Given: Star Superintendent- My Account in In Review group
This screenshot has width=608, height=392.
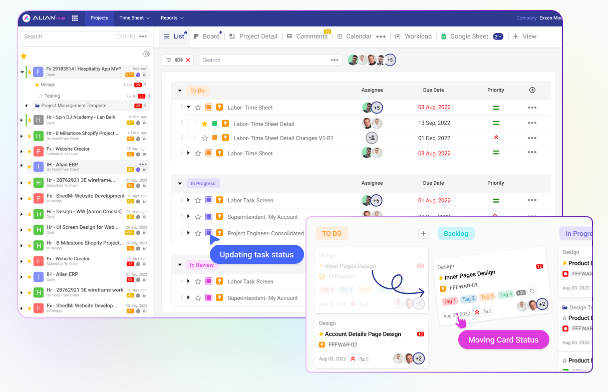Looking at the screenshot, I should [198, 298].
